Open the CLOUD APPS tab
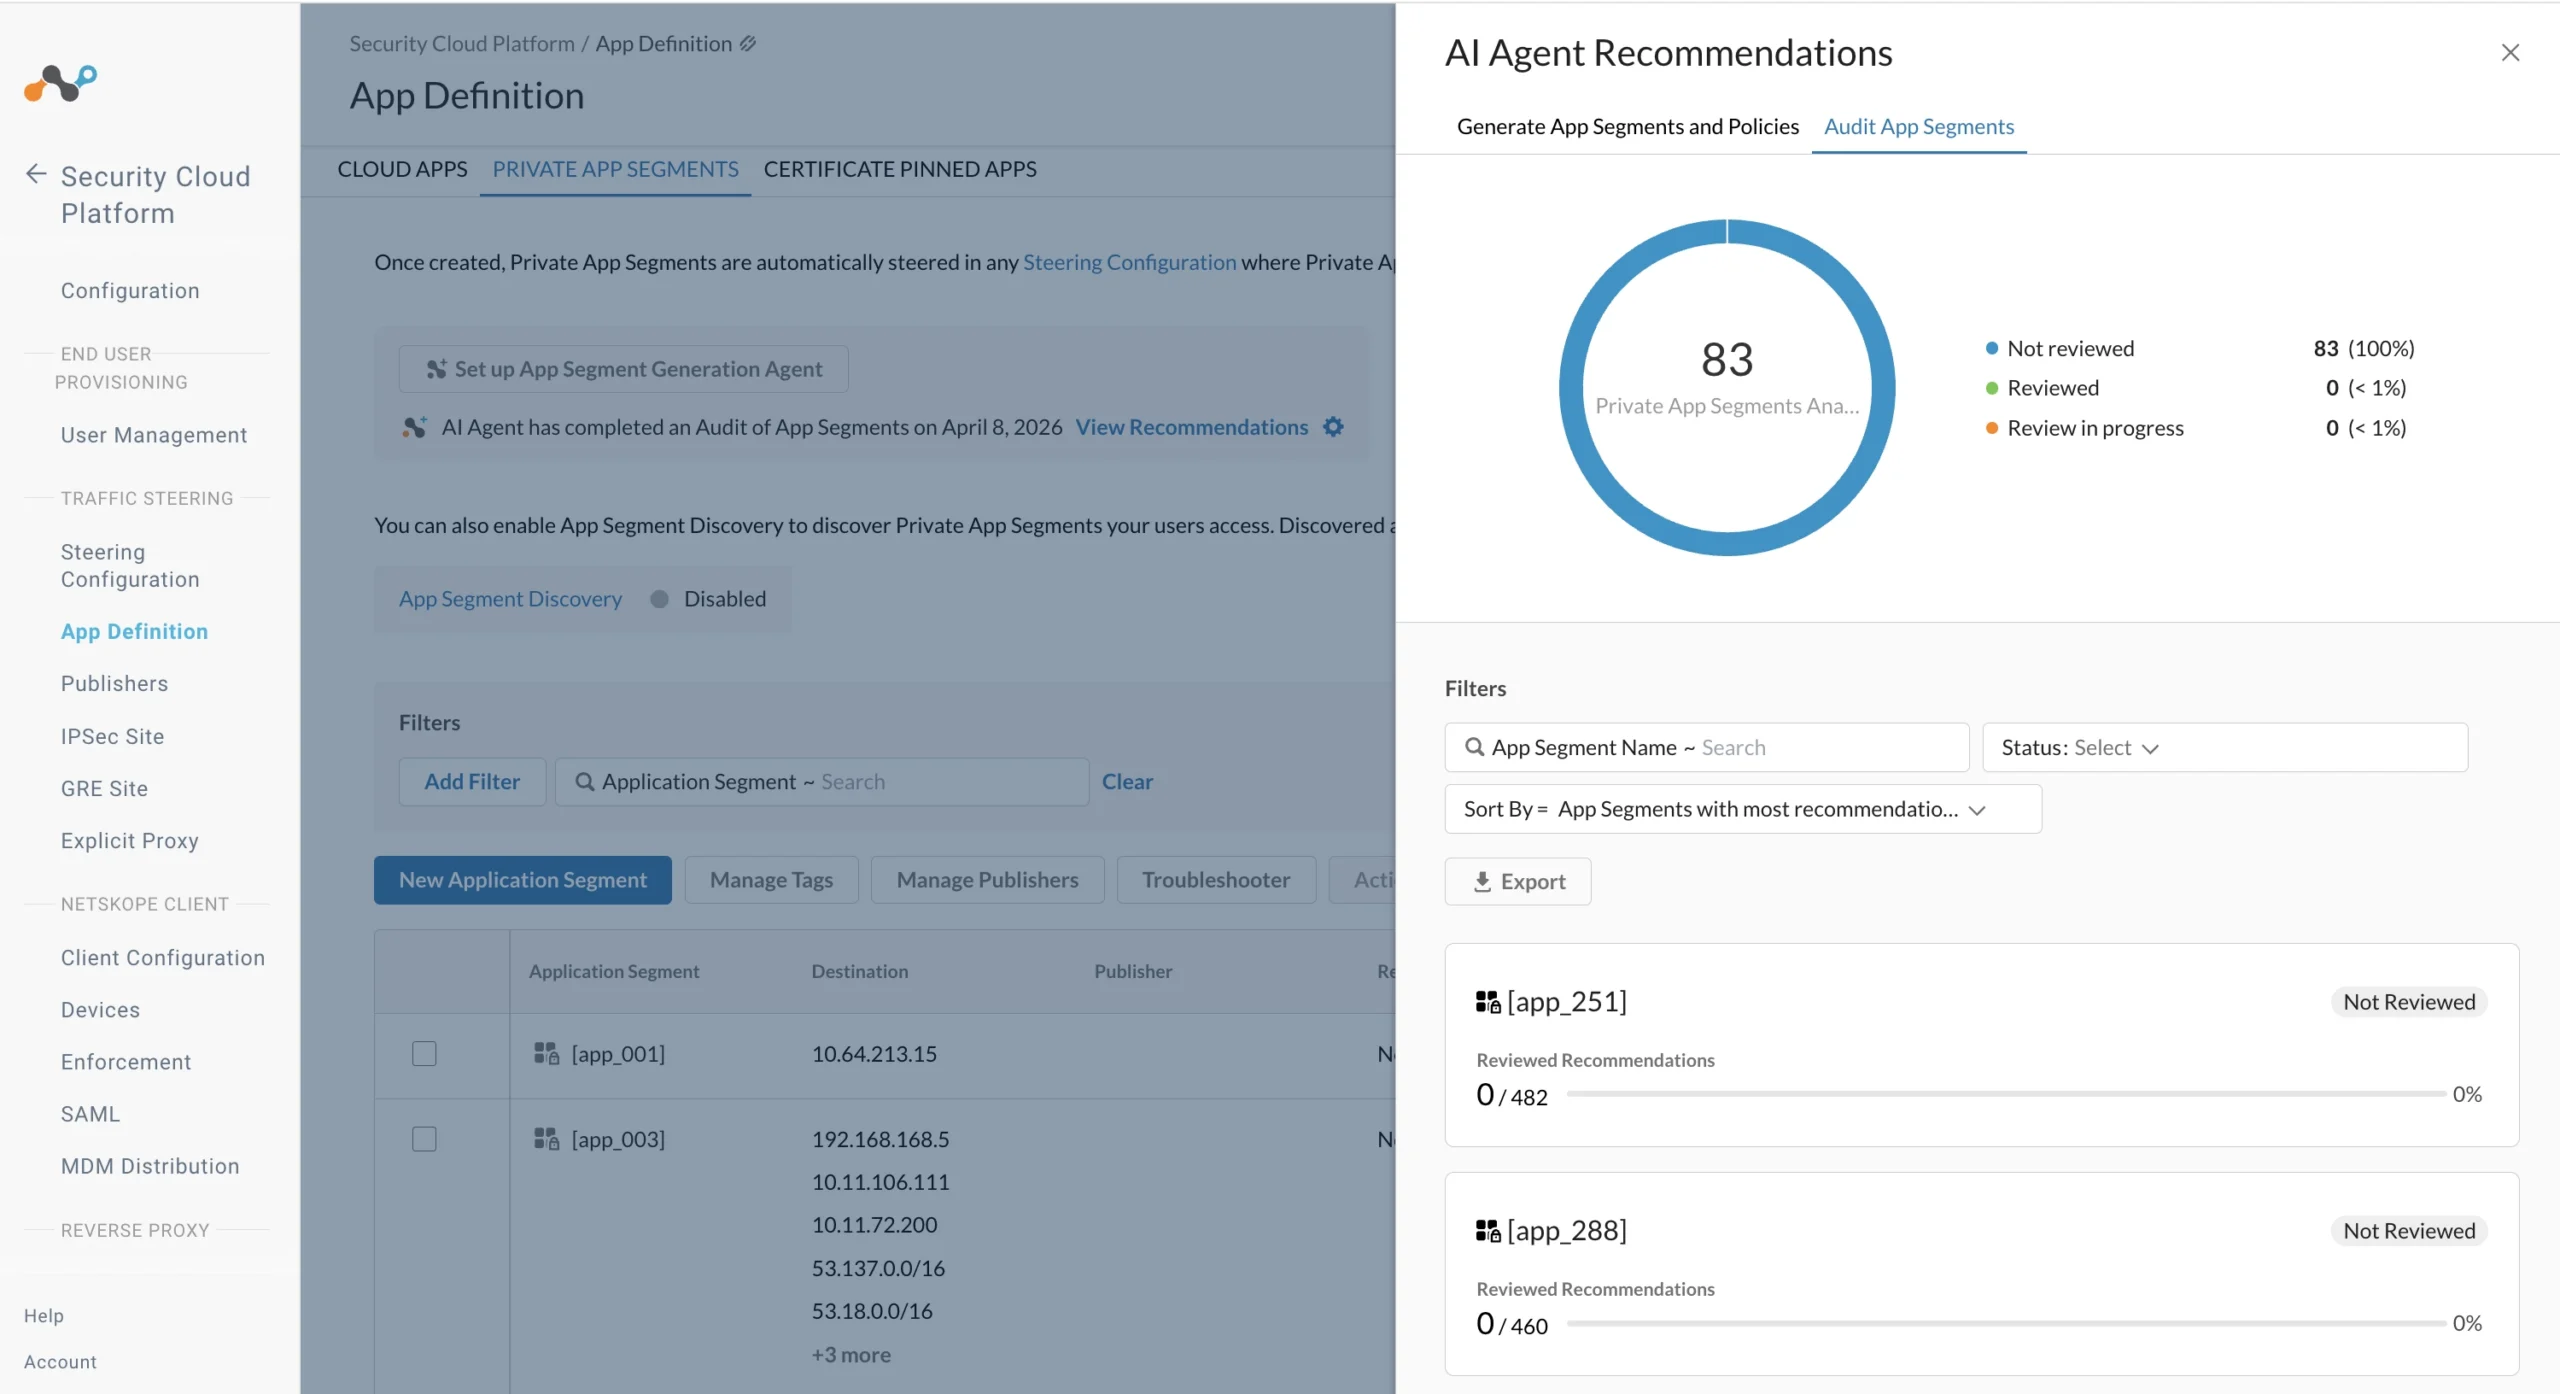Image resolution: width=2560 pixels, height=1394 pixels. point(402,169)
